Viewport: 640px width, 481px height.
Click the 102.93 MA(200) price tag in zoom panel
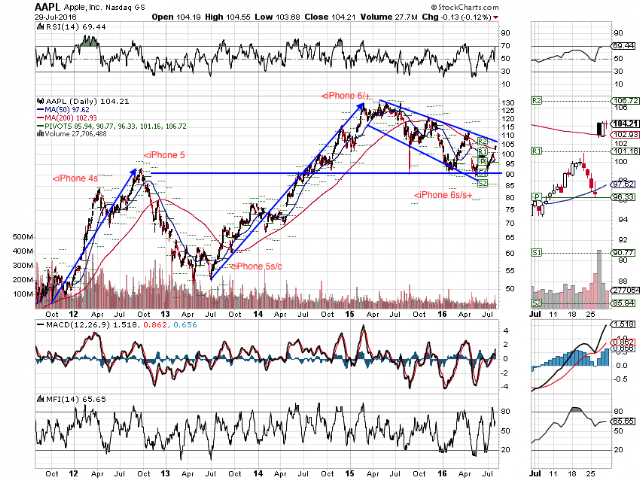pos(624,135)
